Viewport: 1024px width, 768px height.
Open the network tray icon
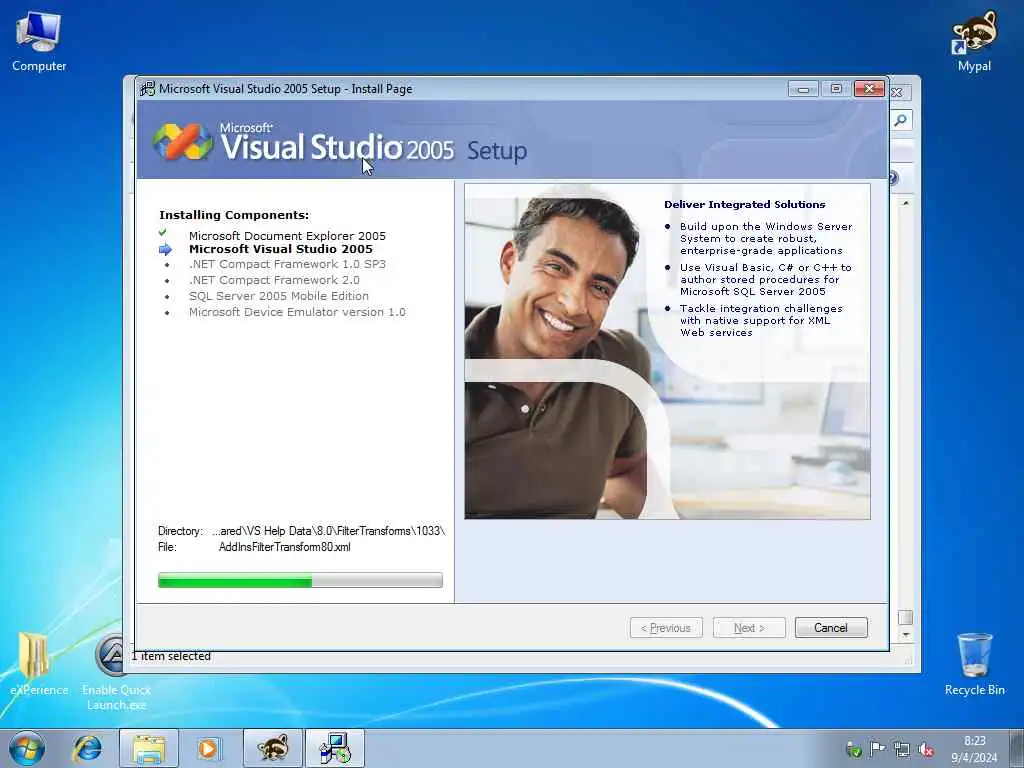pyautogui.click(x=902, y=749)
